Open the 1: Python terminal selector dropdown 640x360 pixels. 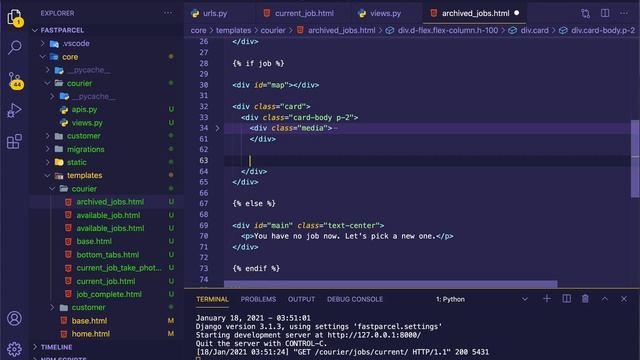(482, 299)
